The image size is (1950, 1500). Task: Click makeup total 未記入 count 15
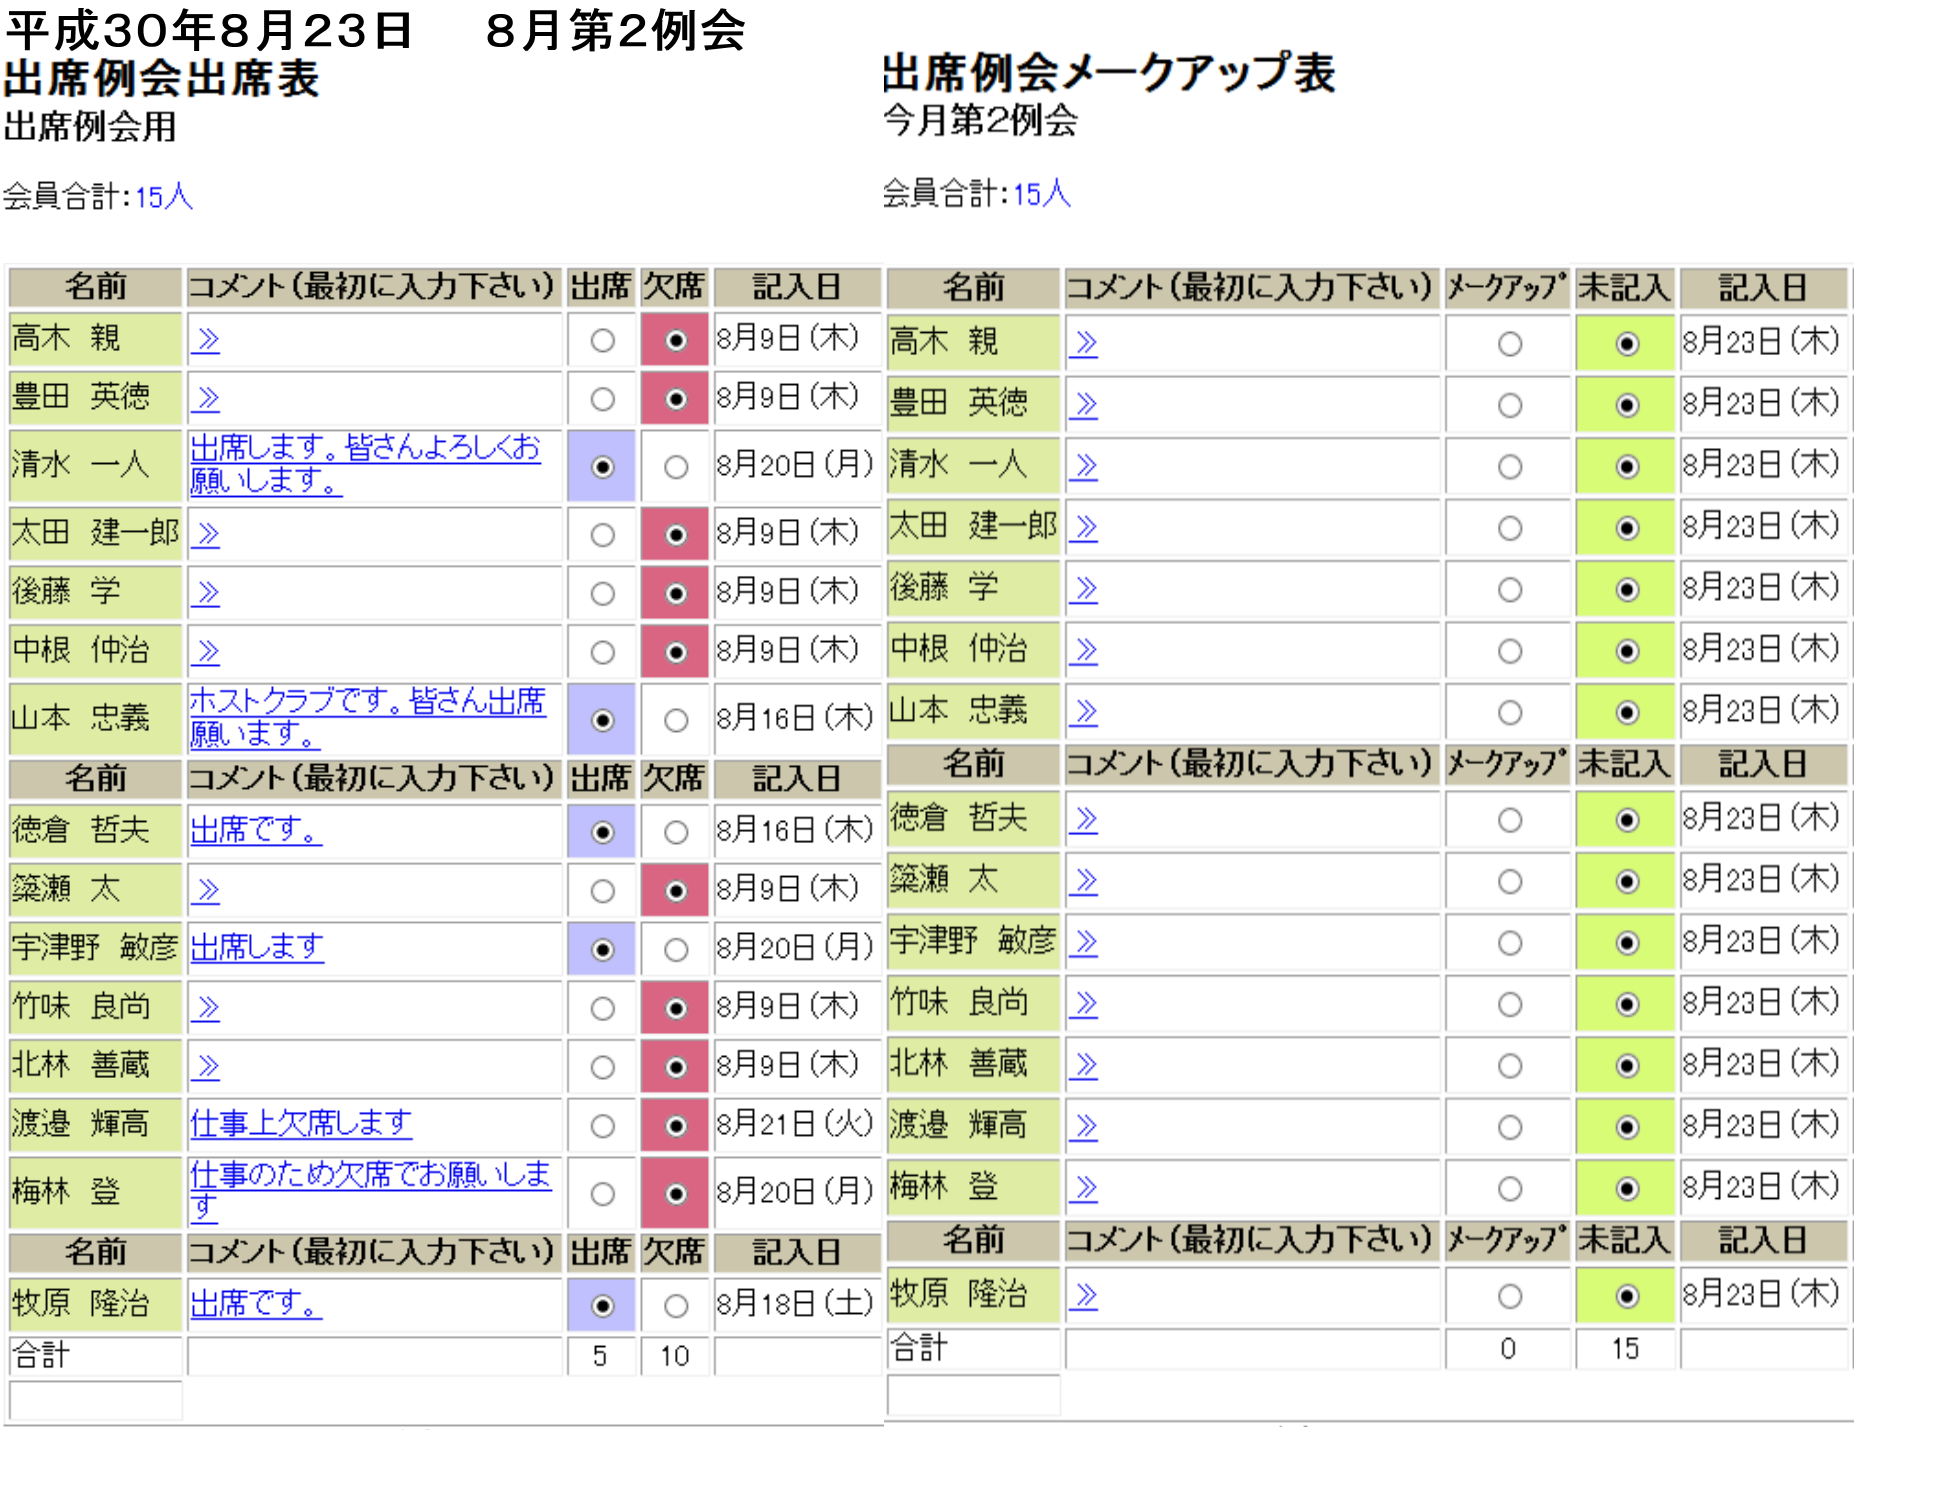coord(1625,1349)
